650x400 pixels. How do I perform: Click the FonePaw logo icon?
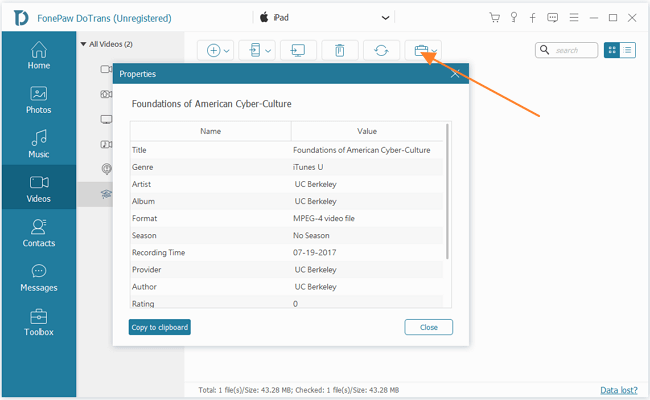pos(21,18)
